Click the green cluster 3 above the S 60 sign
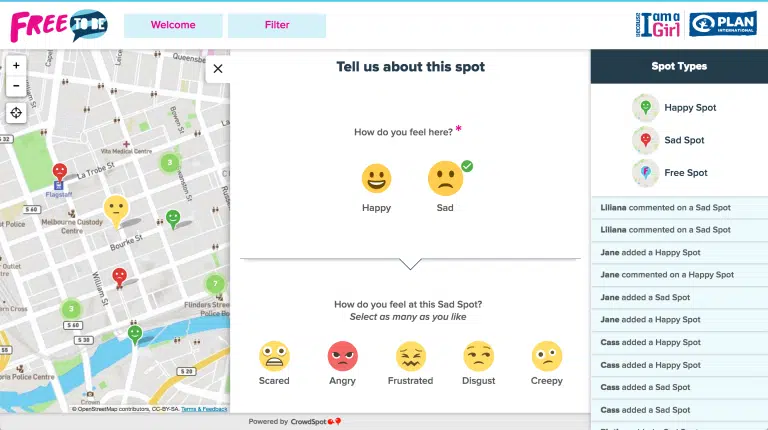Screen dimensions: 768x430 point(71,309)
